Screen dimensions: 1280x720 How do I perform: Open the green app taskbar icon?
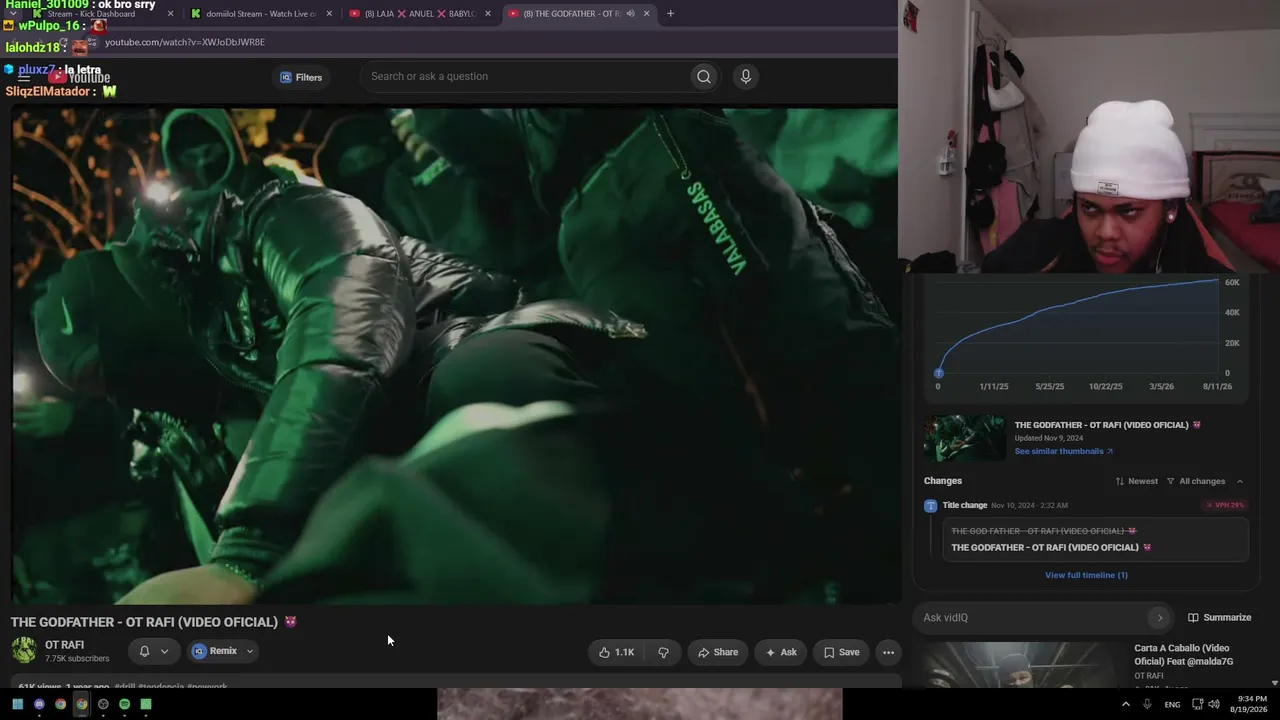tap(146, 704)
